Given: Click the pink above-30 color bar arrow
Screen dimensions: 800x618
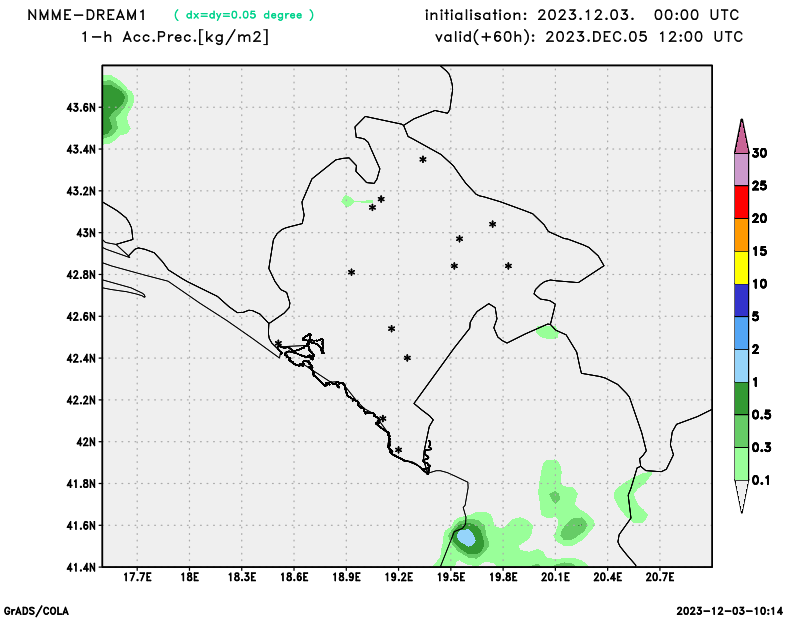Looking at the screenshot, I should click(741, 136).
